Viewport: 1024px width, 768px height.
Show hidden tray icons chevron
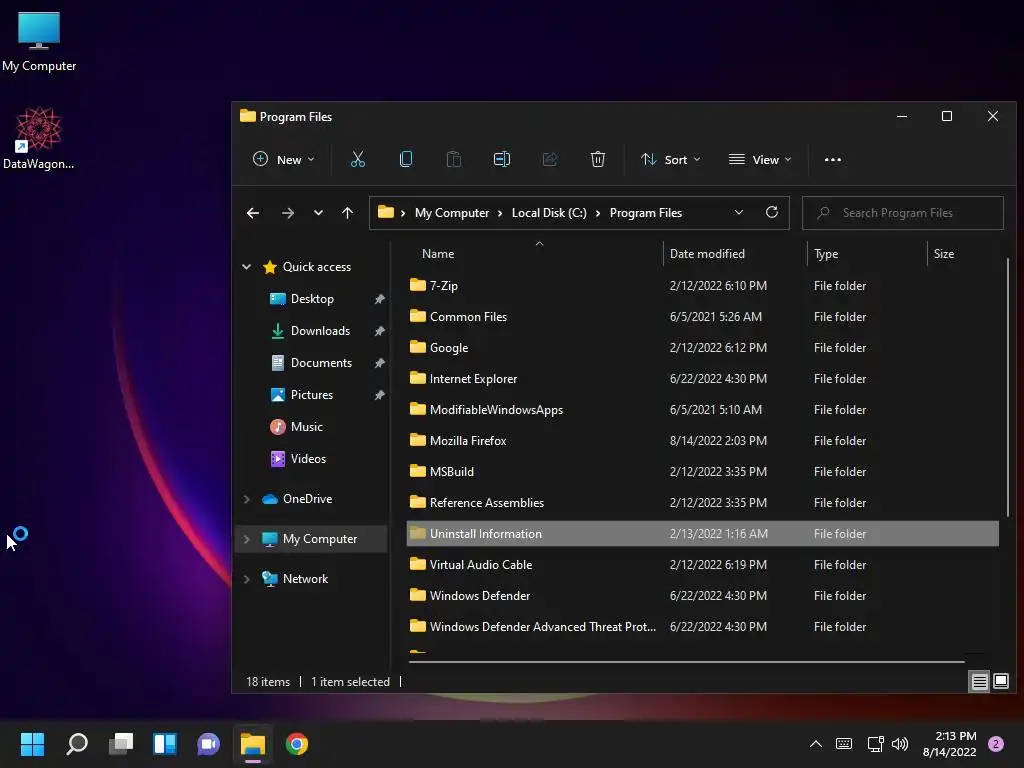(816, 744)
